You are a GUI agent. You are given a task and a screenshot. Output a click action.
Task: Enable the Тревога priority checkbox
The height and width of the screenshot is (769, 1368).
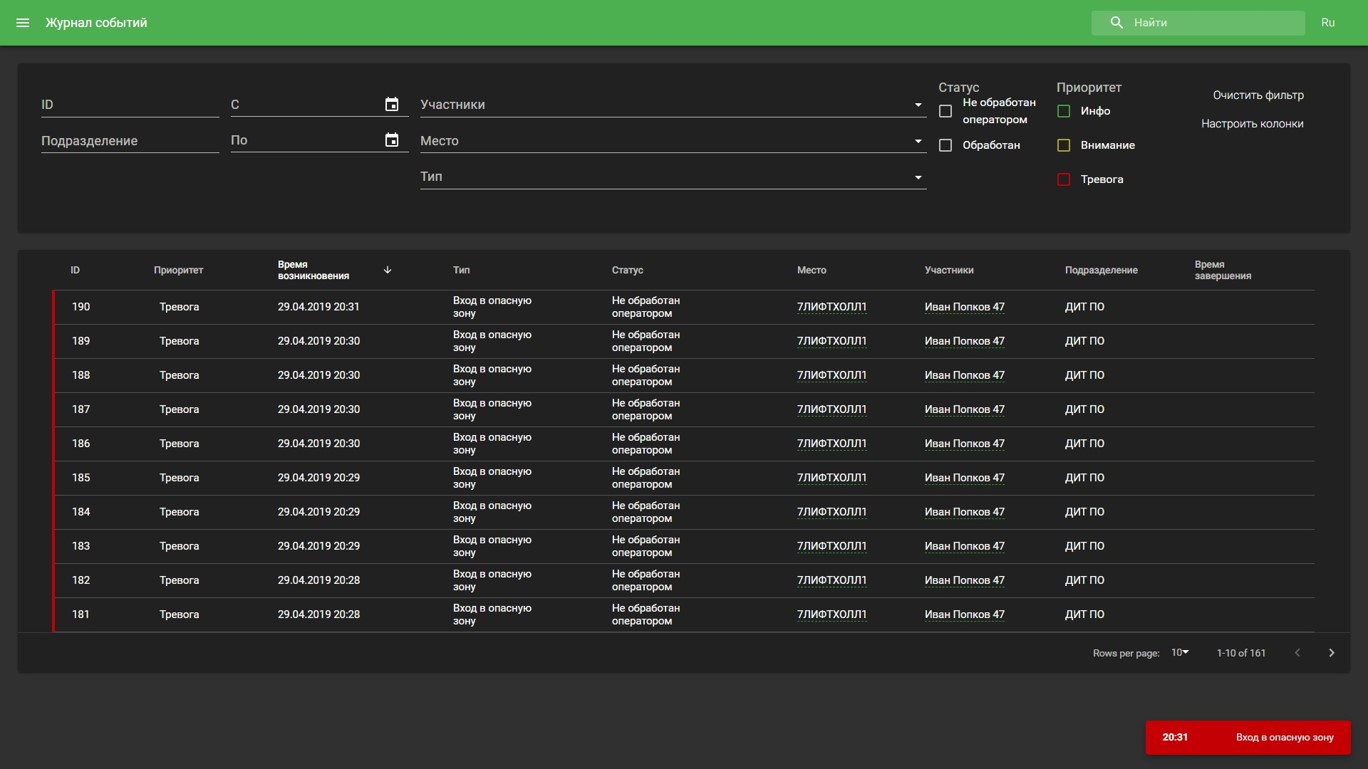coord(1063,179)
